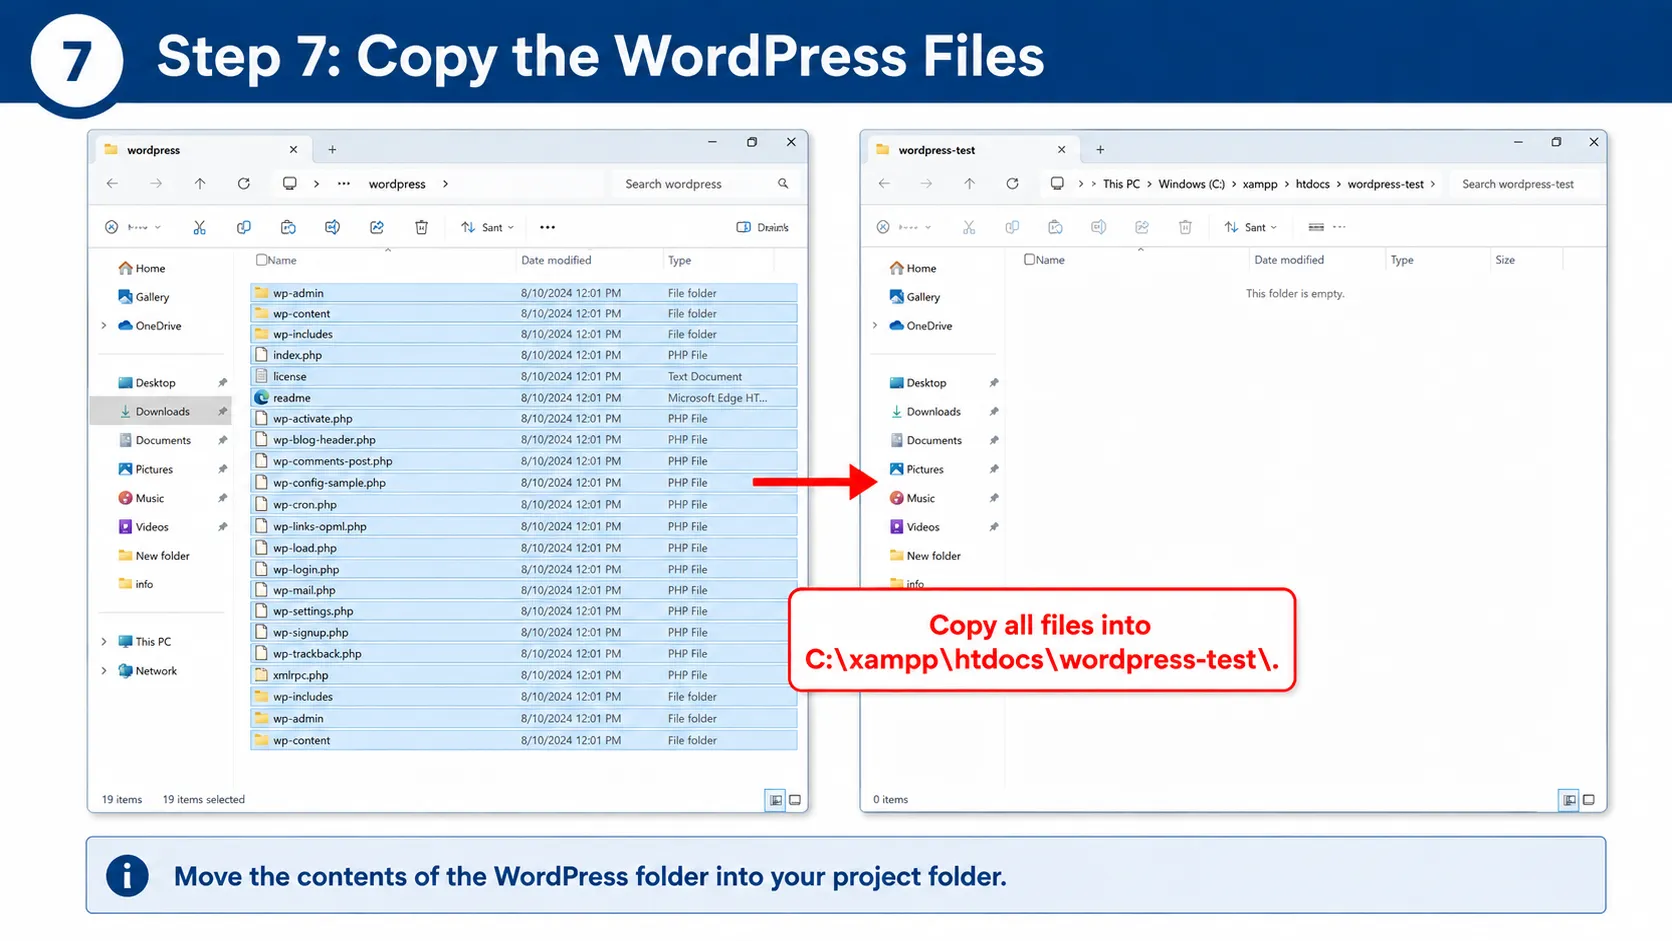Click htdocs in wordpress-test breadcrumb
This screenshot has width=1672, height=941.
tap(1312, 184)
